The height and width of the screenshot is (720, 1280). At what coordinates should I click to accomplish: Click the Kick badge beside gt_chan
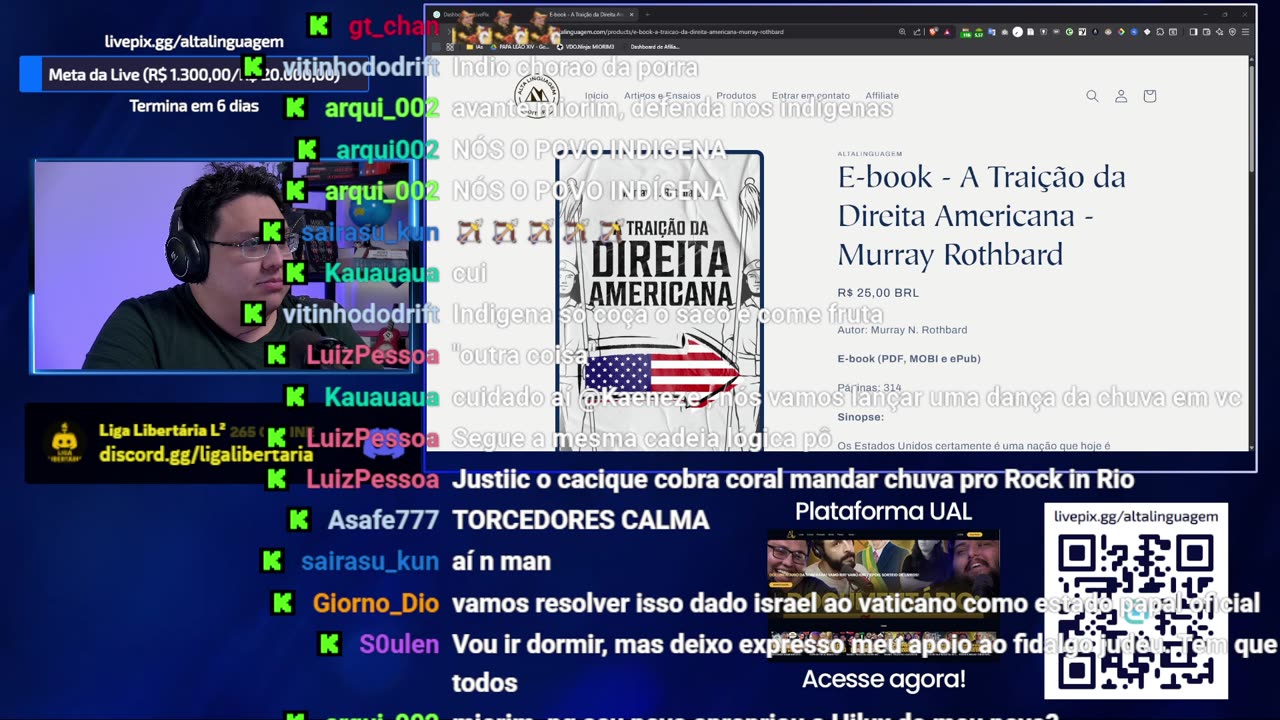coord(320,26)
